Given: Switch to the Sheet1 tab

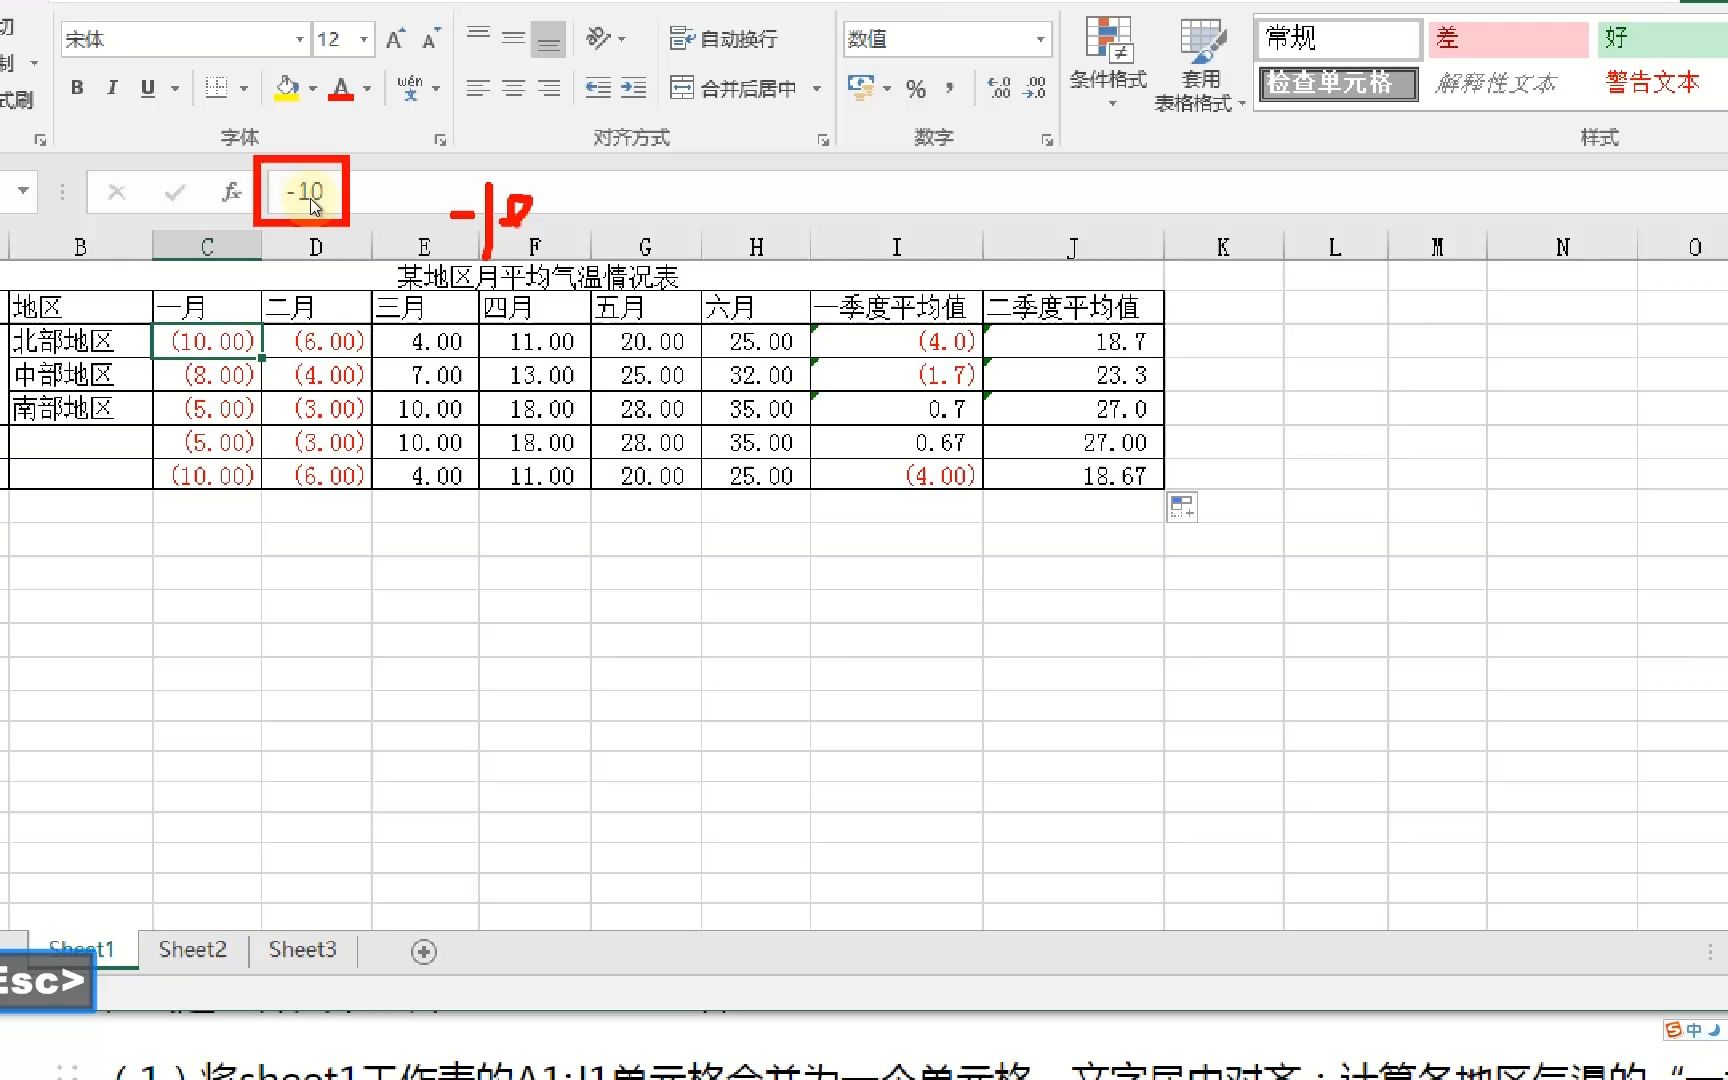Looking at the screenshot, I should click(81, 949).
